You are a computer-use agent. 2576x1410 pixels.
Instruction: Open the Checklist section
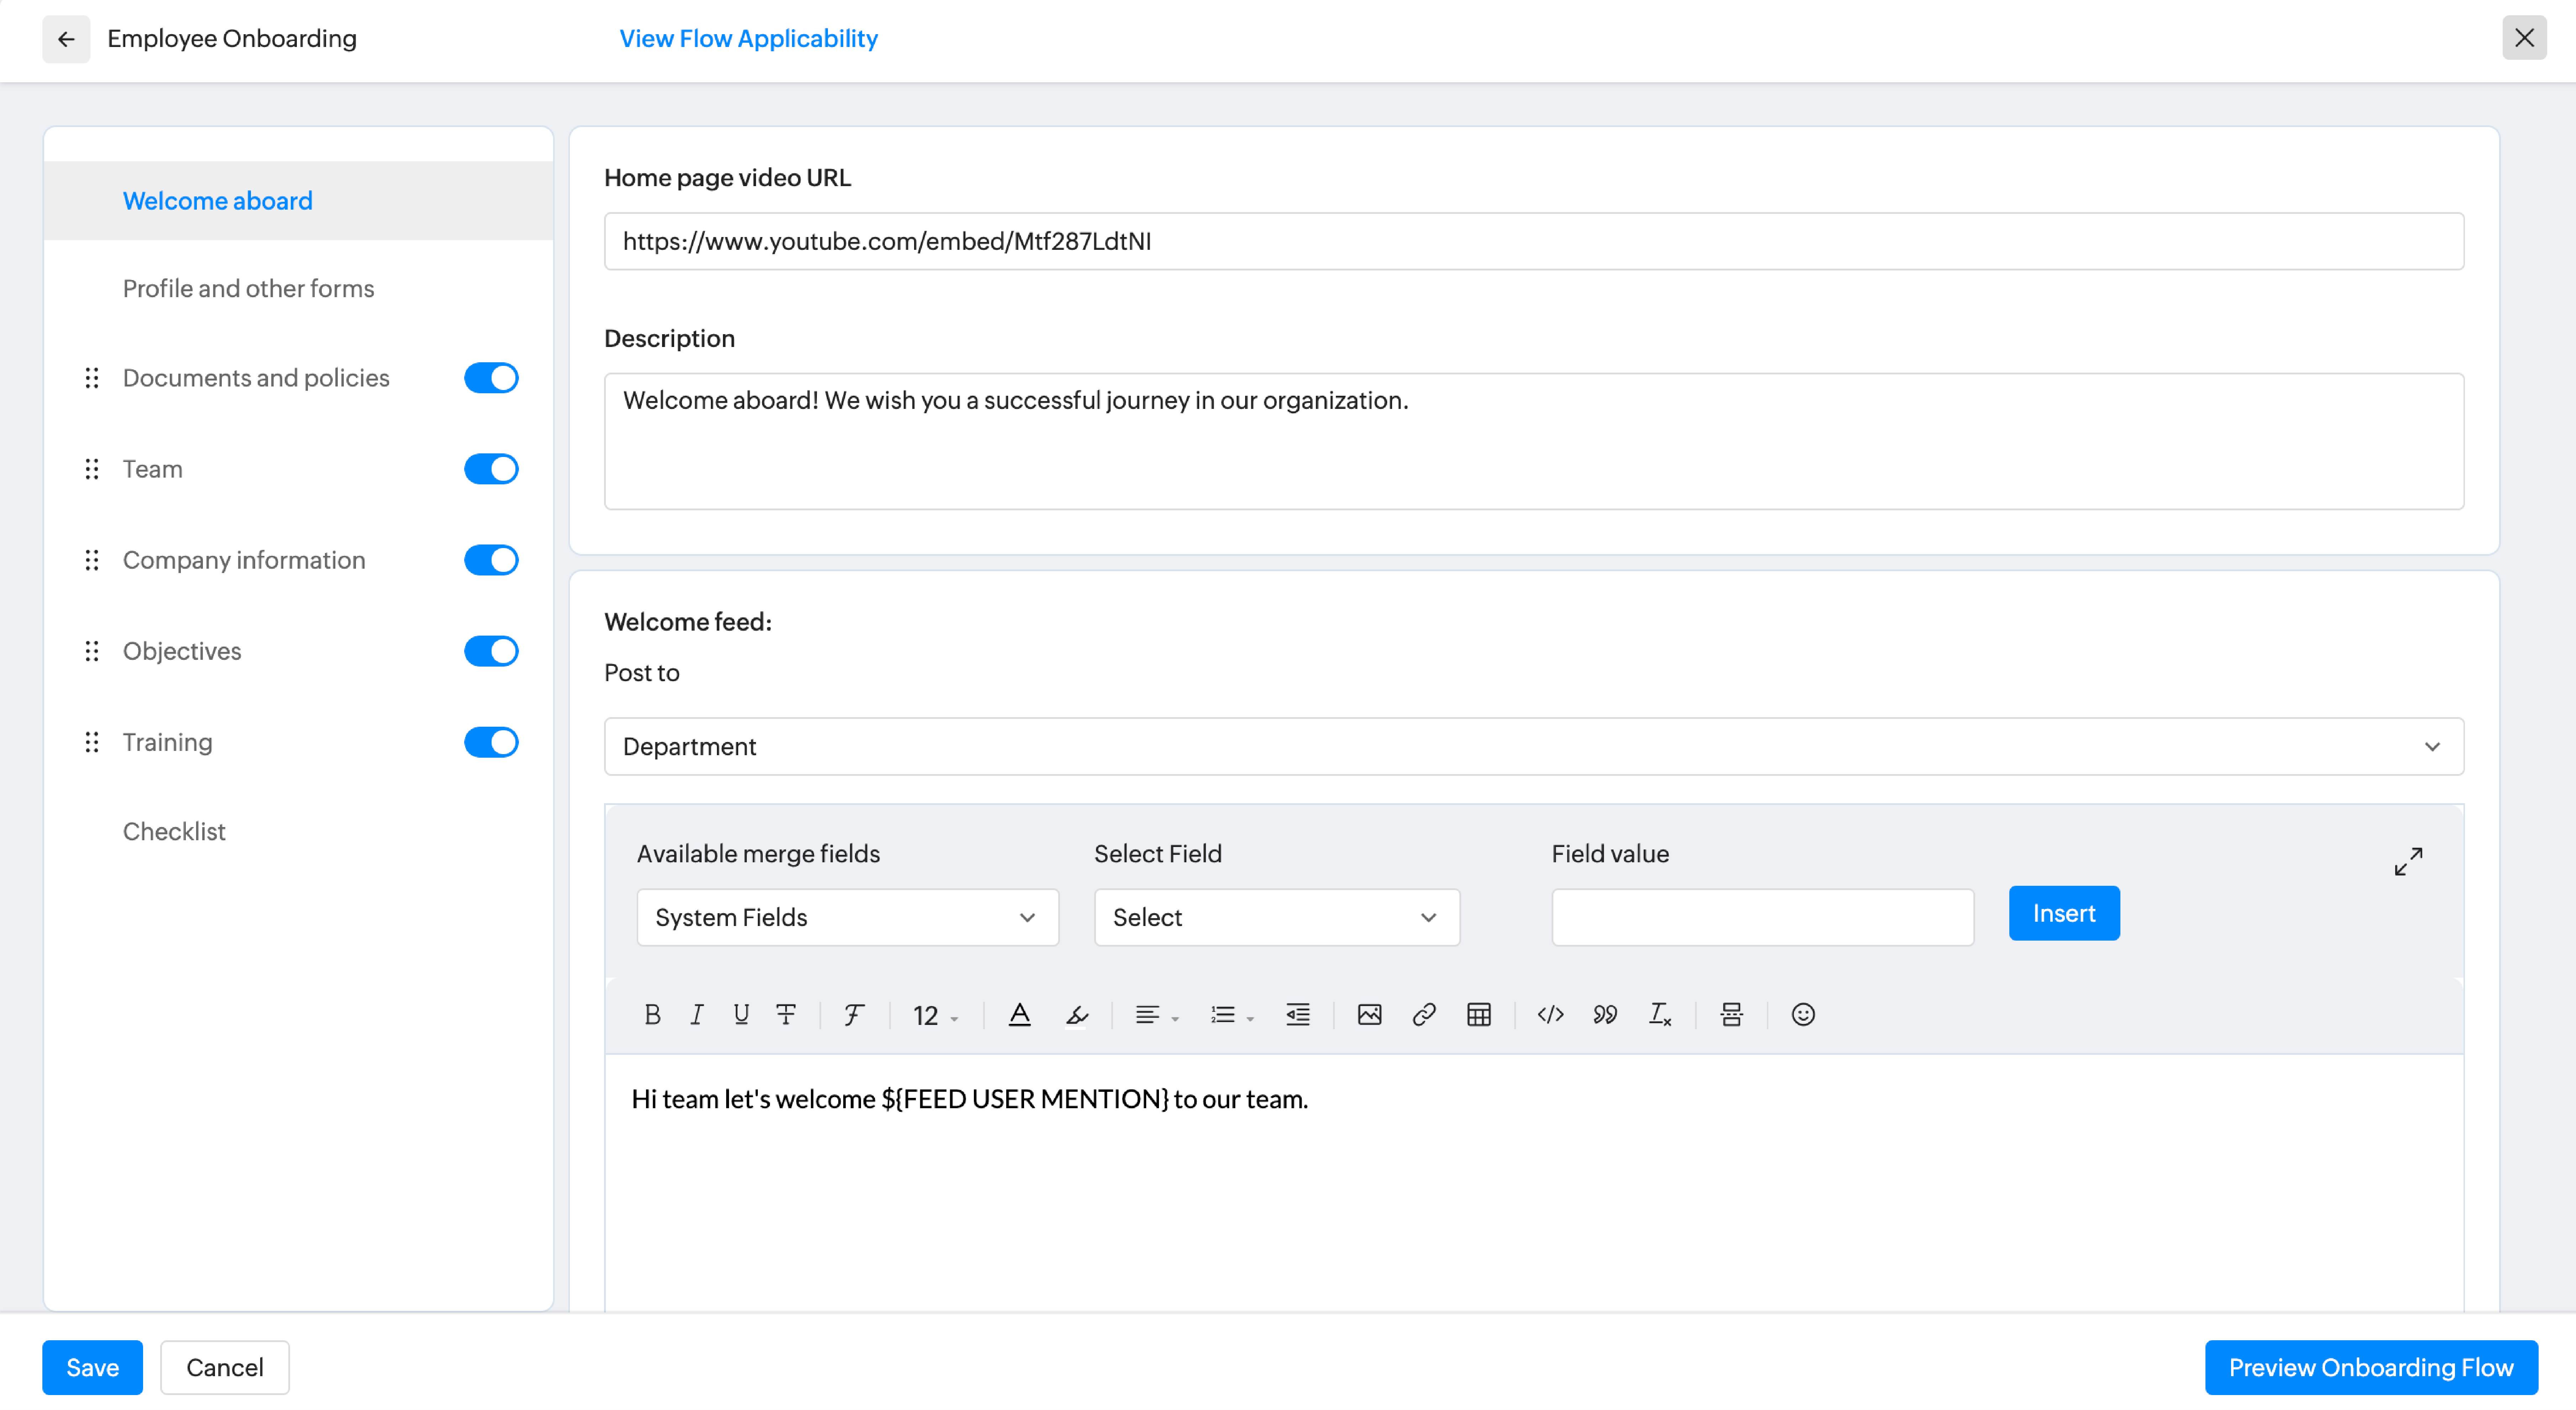[x=174, y=831]
